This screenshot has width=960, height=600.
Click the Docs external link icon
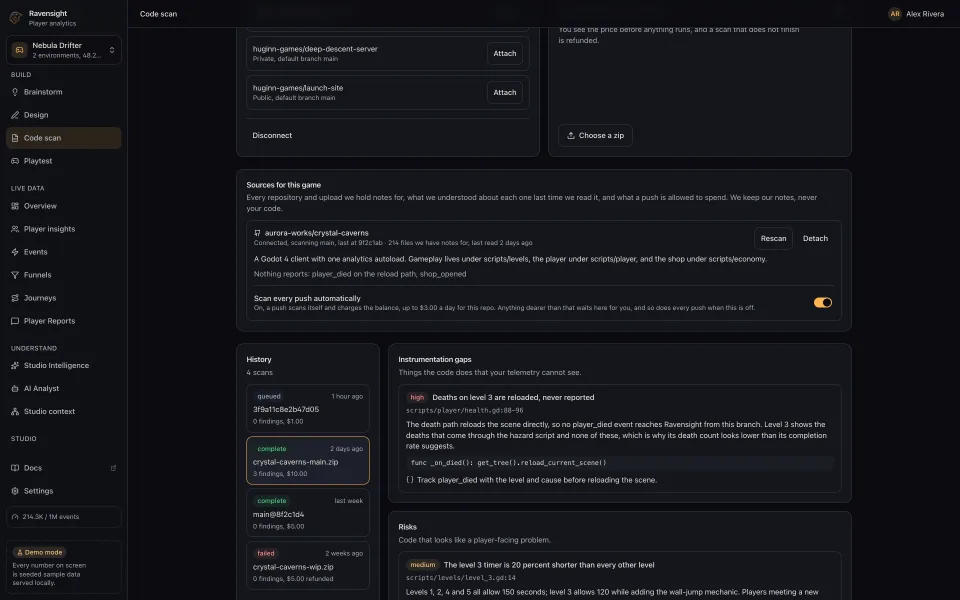coord(113,468)
